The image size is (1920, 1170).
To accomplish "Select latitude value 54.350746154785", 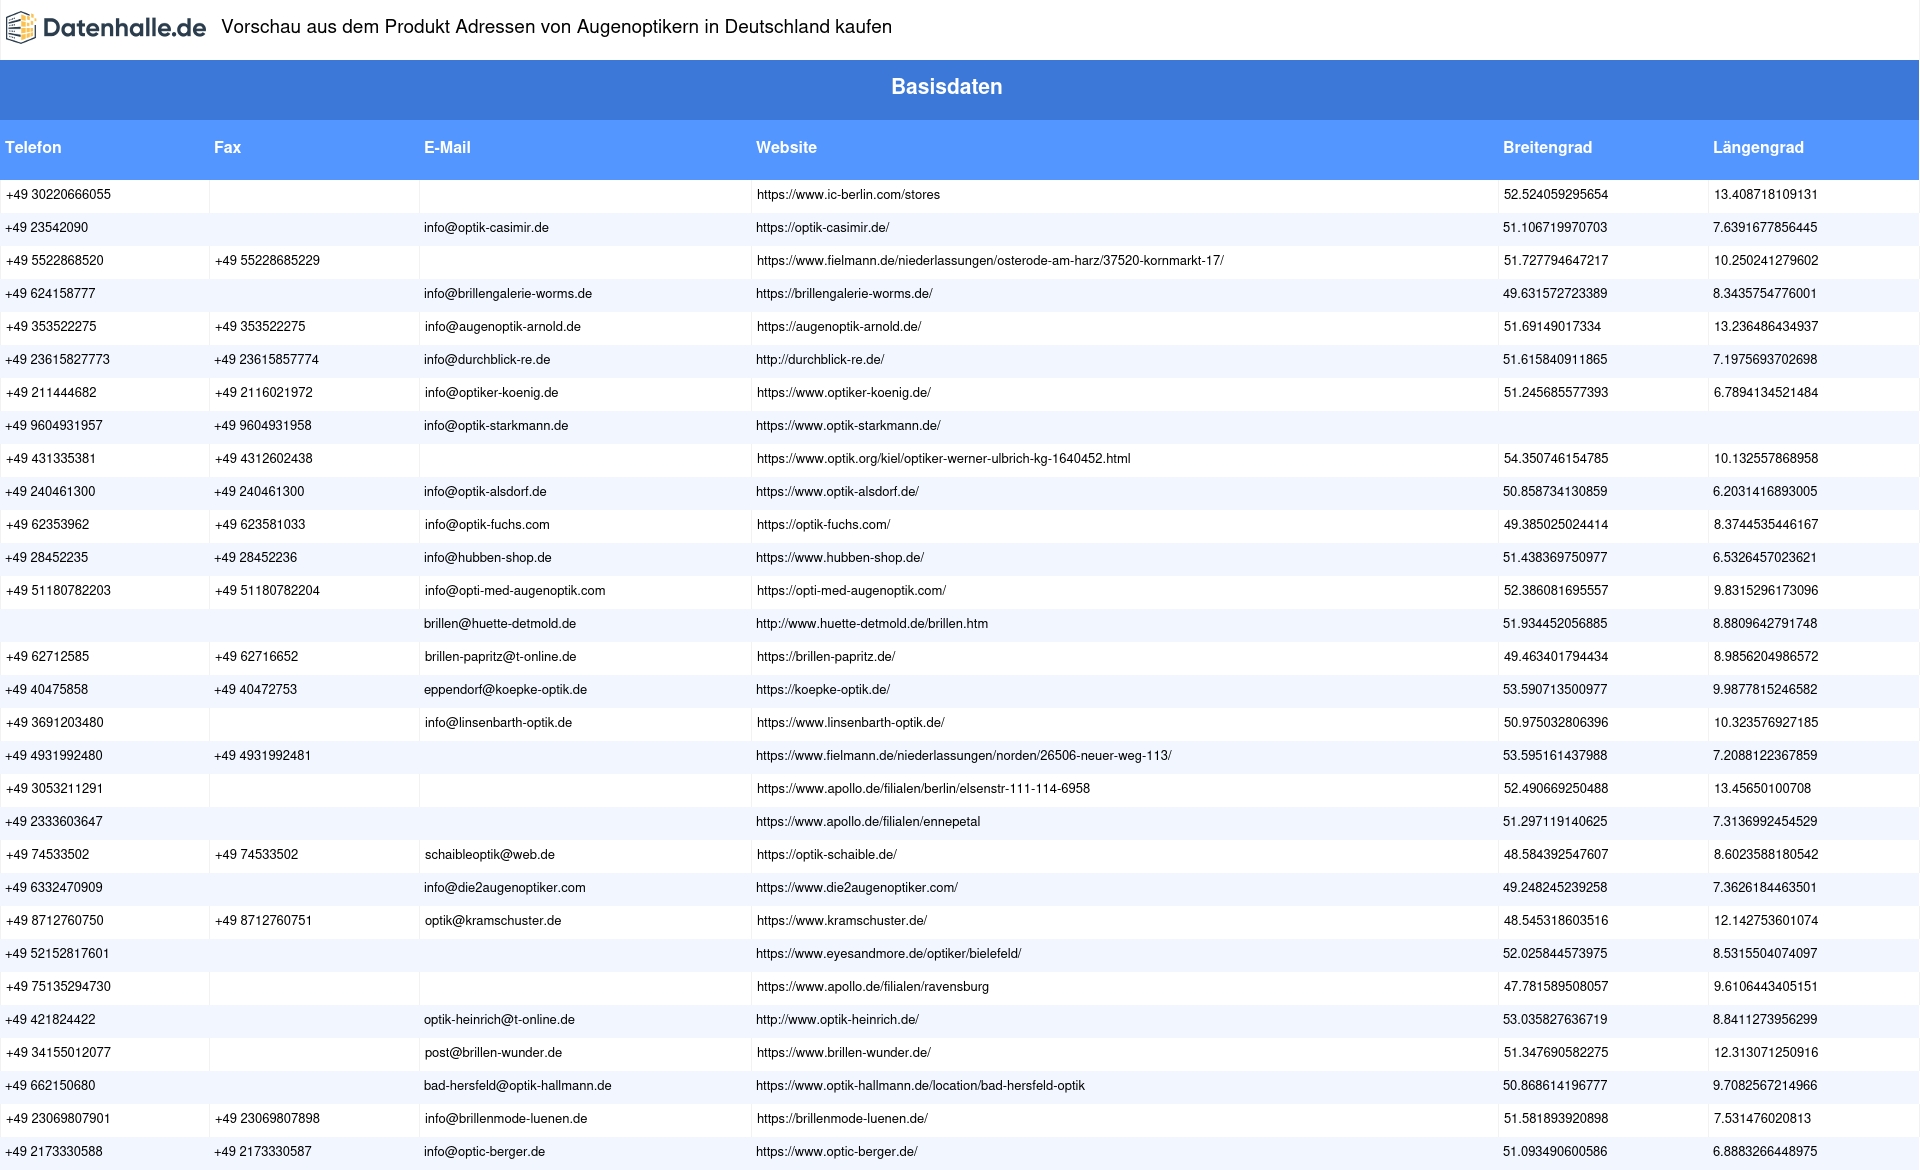I will (1556, 459).
